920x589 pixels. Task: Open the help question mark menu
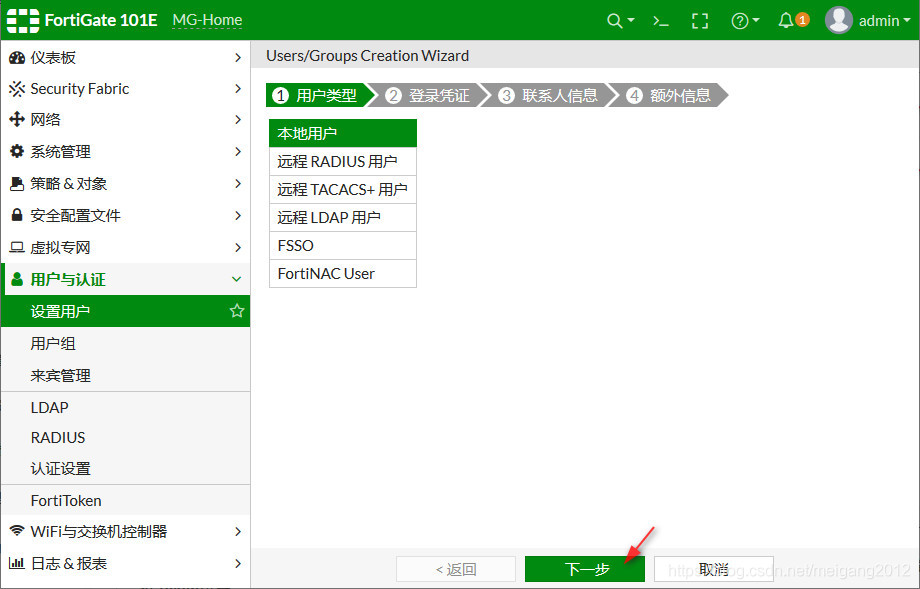coord(745,21)
